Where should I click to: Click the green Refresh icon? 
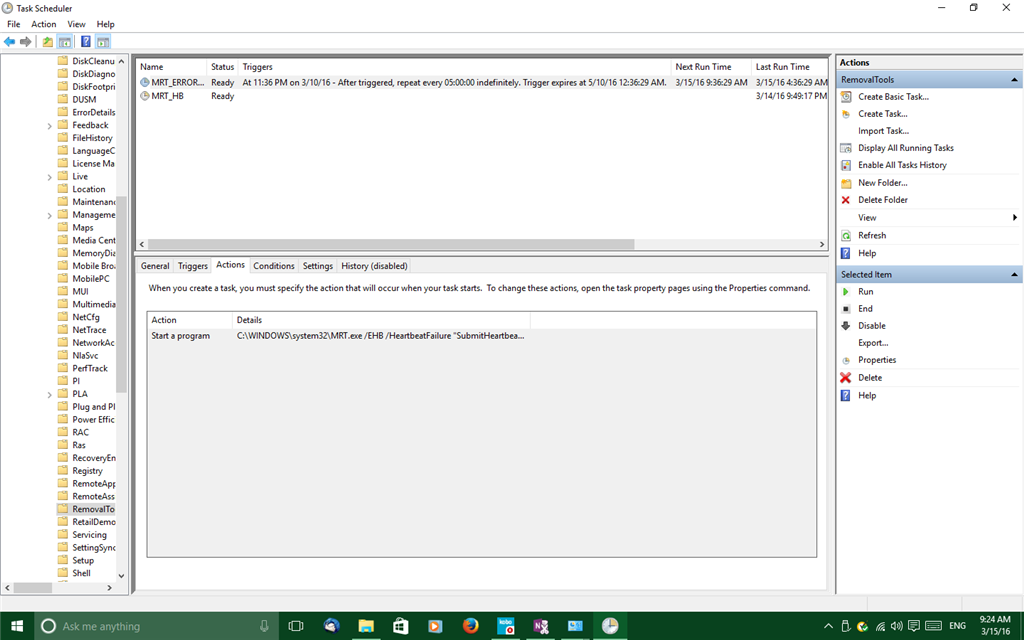[846, 236]
